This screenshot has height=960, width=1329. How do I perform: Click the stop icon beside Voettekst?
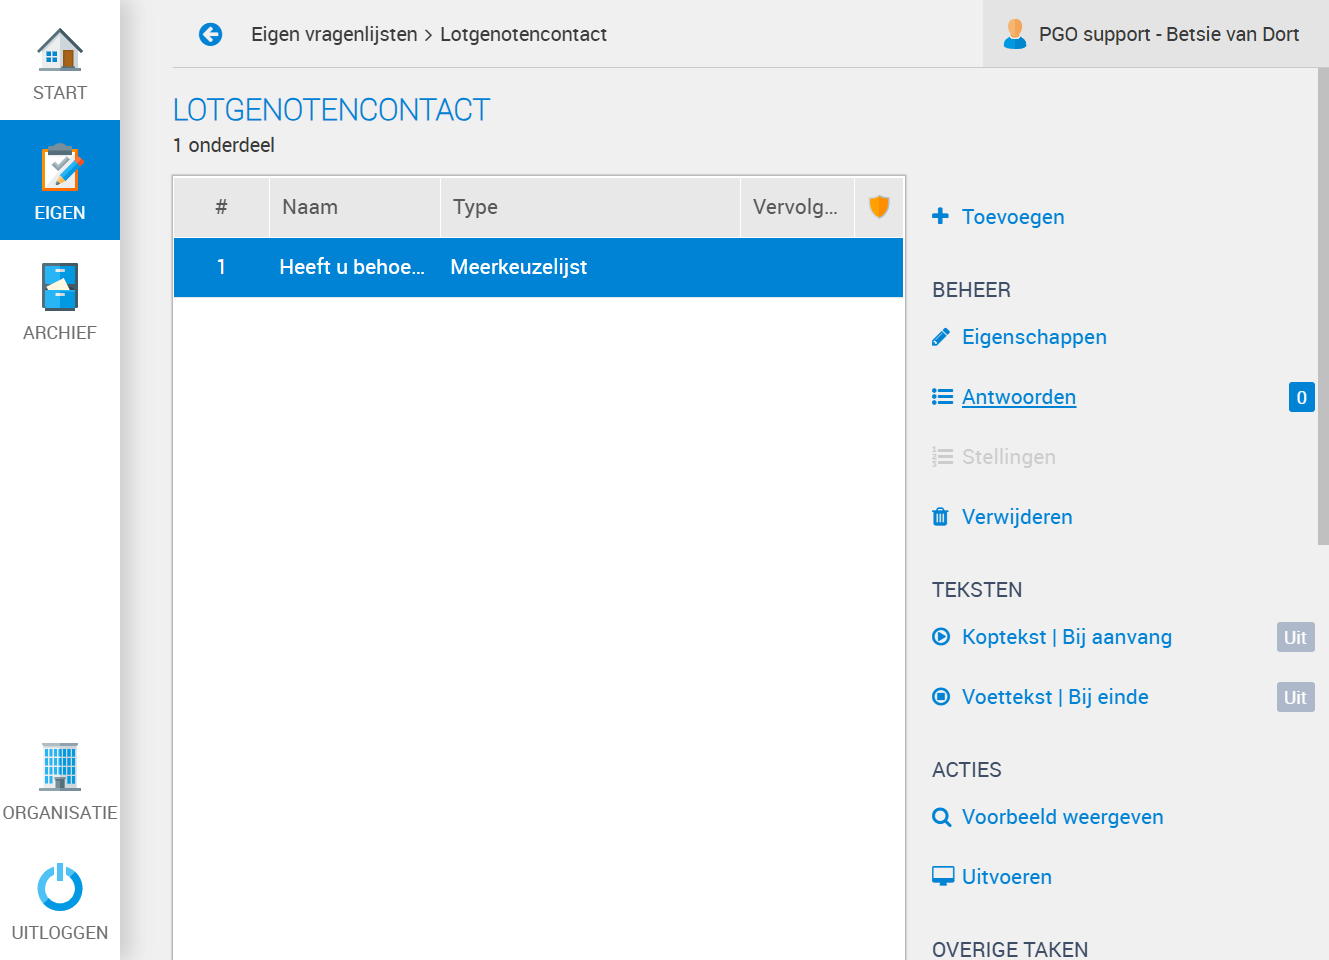(941, 697)
